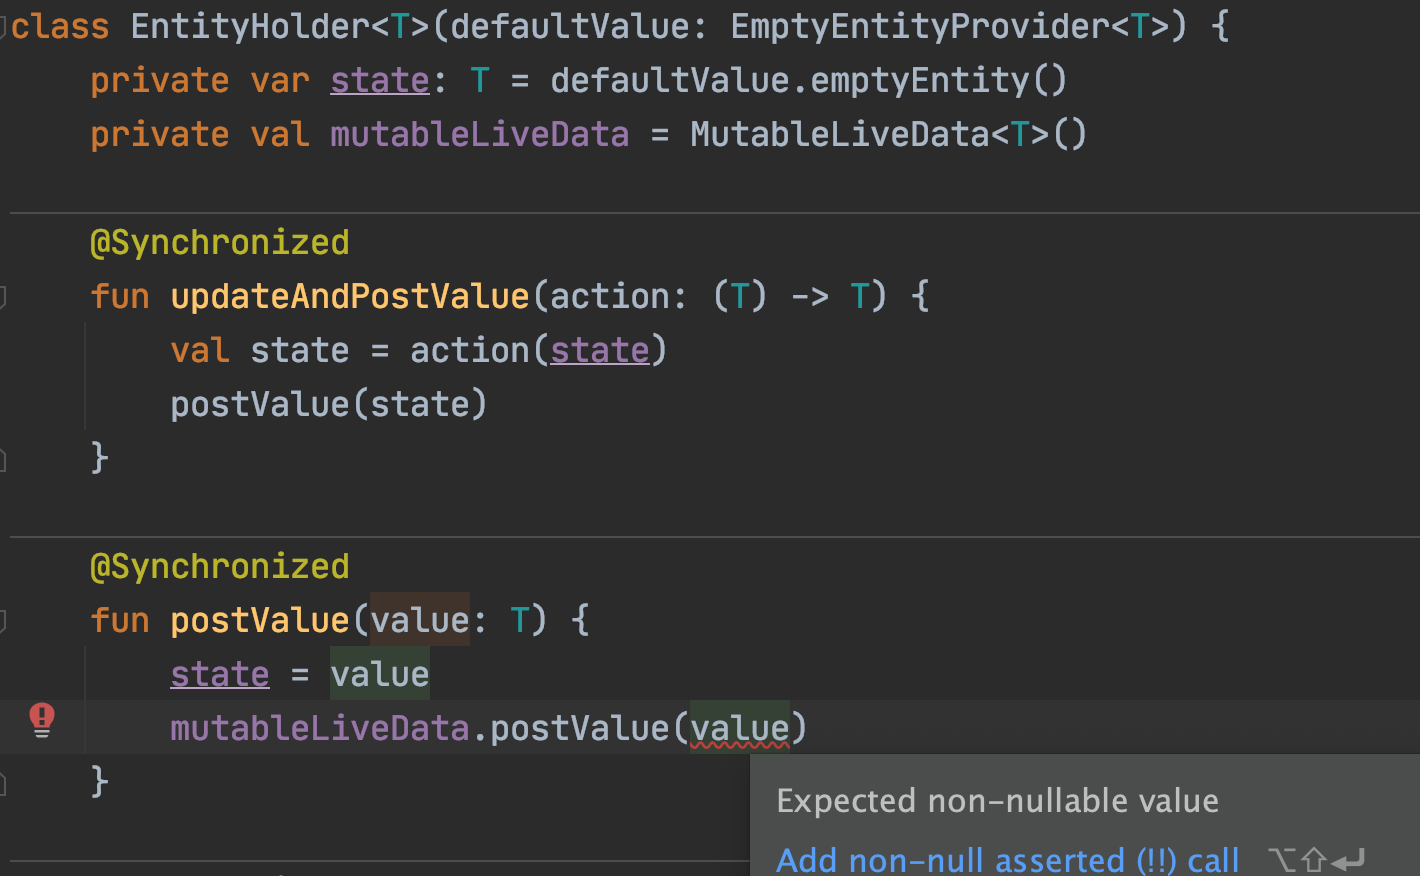
Task: Click the @Synchronized annotation above updateAndPostValue
Action: coord(219,243)
